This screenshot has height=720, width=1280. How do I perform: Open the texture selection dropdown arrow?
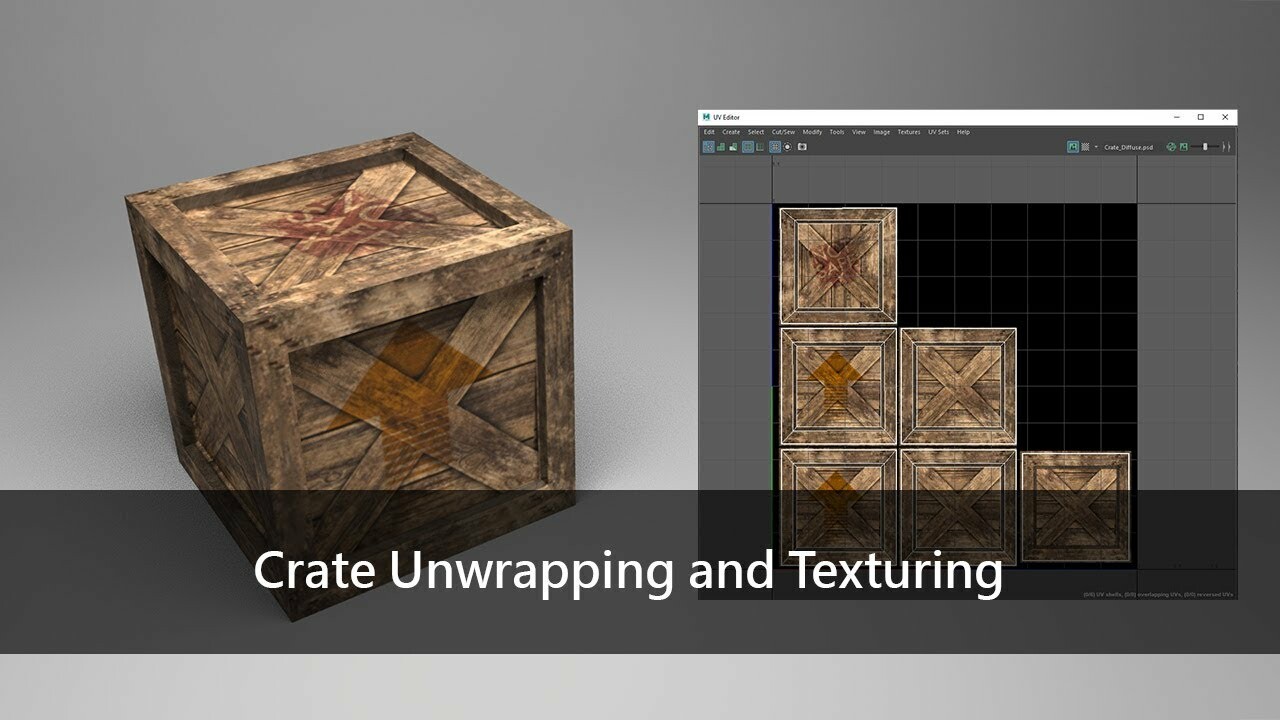point(1096,147)
